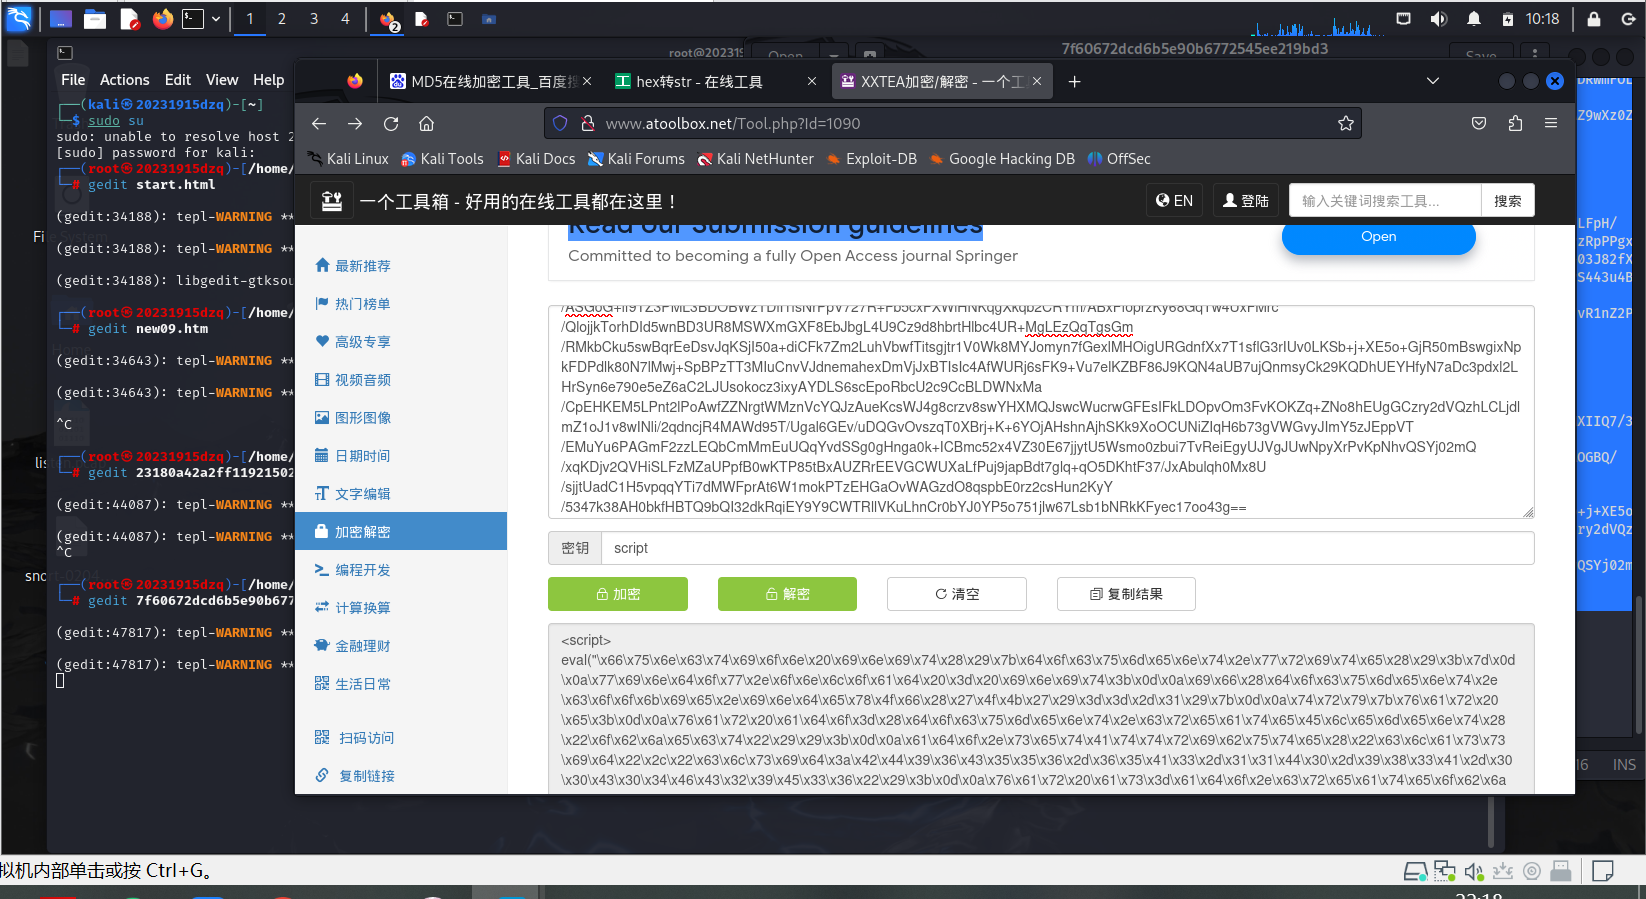The width and height of the screenshot is (1646, 899).
Task: Open the Firefox extensions icon
Action: pyautogui.click(x=1515, y=123)
